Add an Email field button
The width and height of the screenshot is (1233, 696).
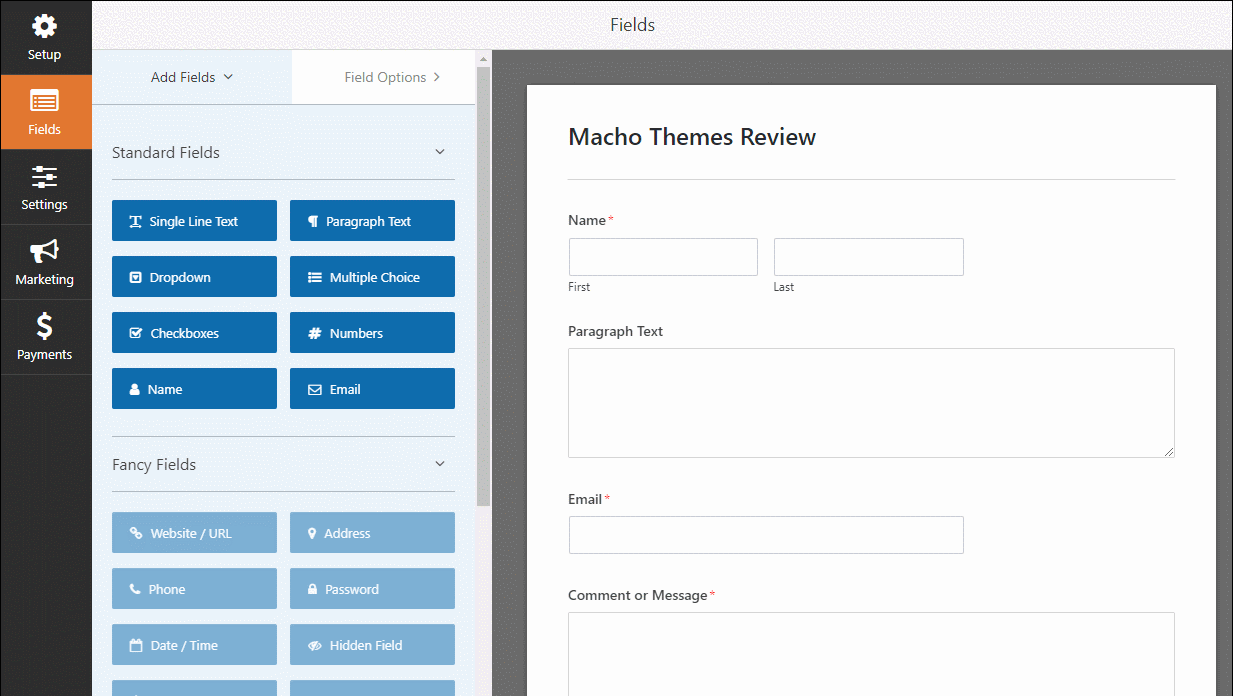372,389
